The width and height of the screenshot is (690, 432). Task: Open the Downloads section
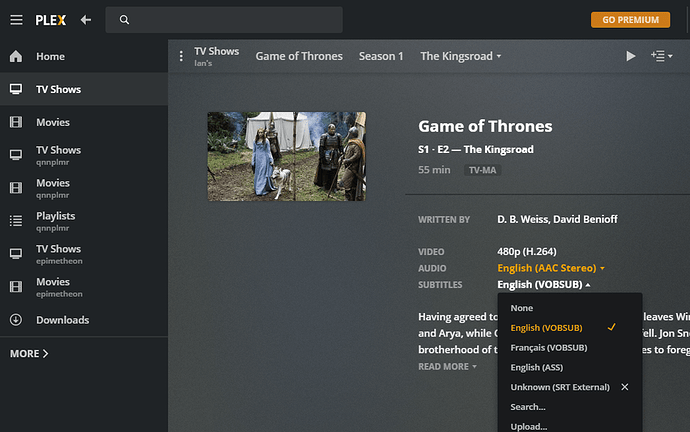[x=84, y=320]
